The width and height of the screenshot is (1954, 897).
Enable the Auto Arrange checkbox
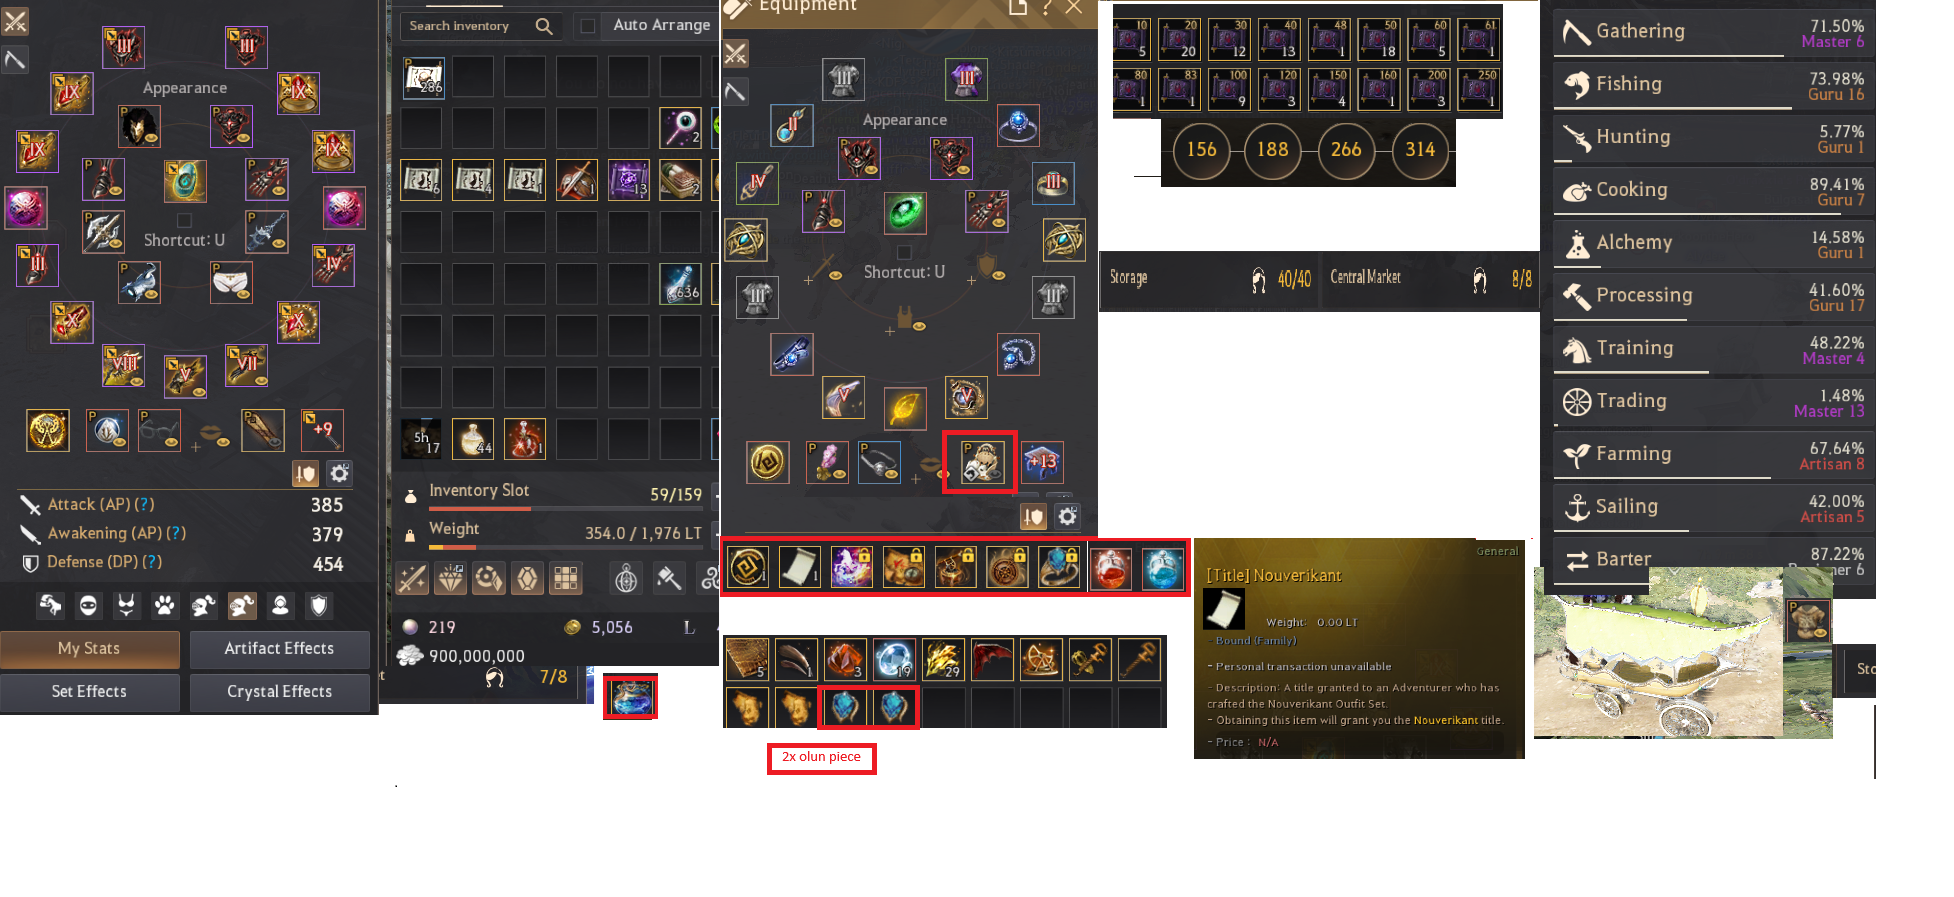(x=588, y=26)
